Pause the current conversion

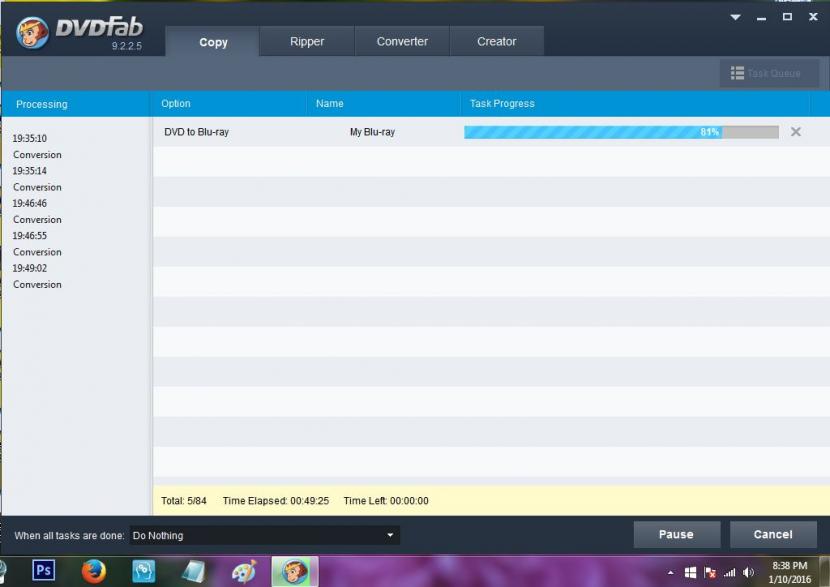pos(676,534)
